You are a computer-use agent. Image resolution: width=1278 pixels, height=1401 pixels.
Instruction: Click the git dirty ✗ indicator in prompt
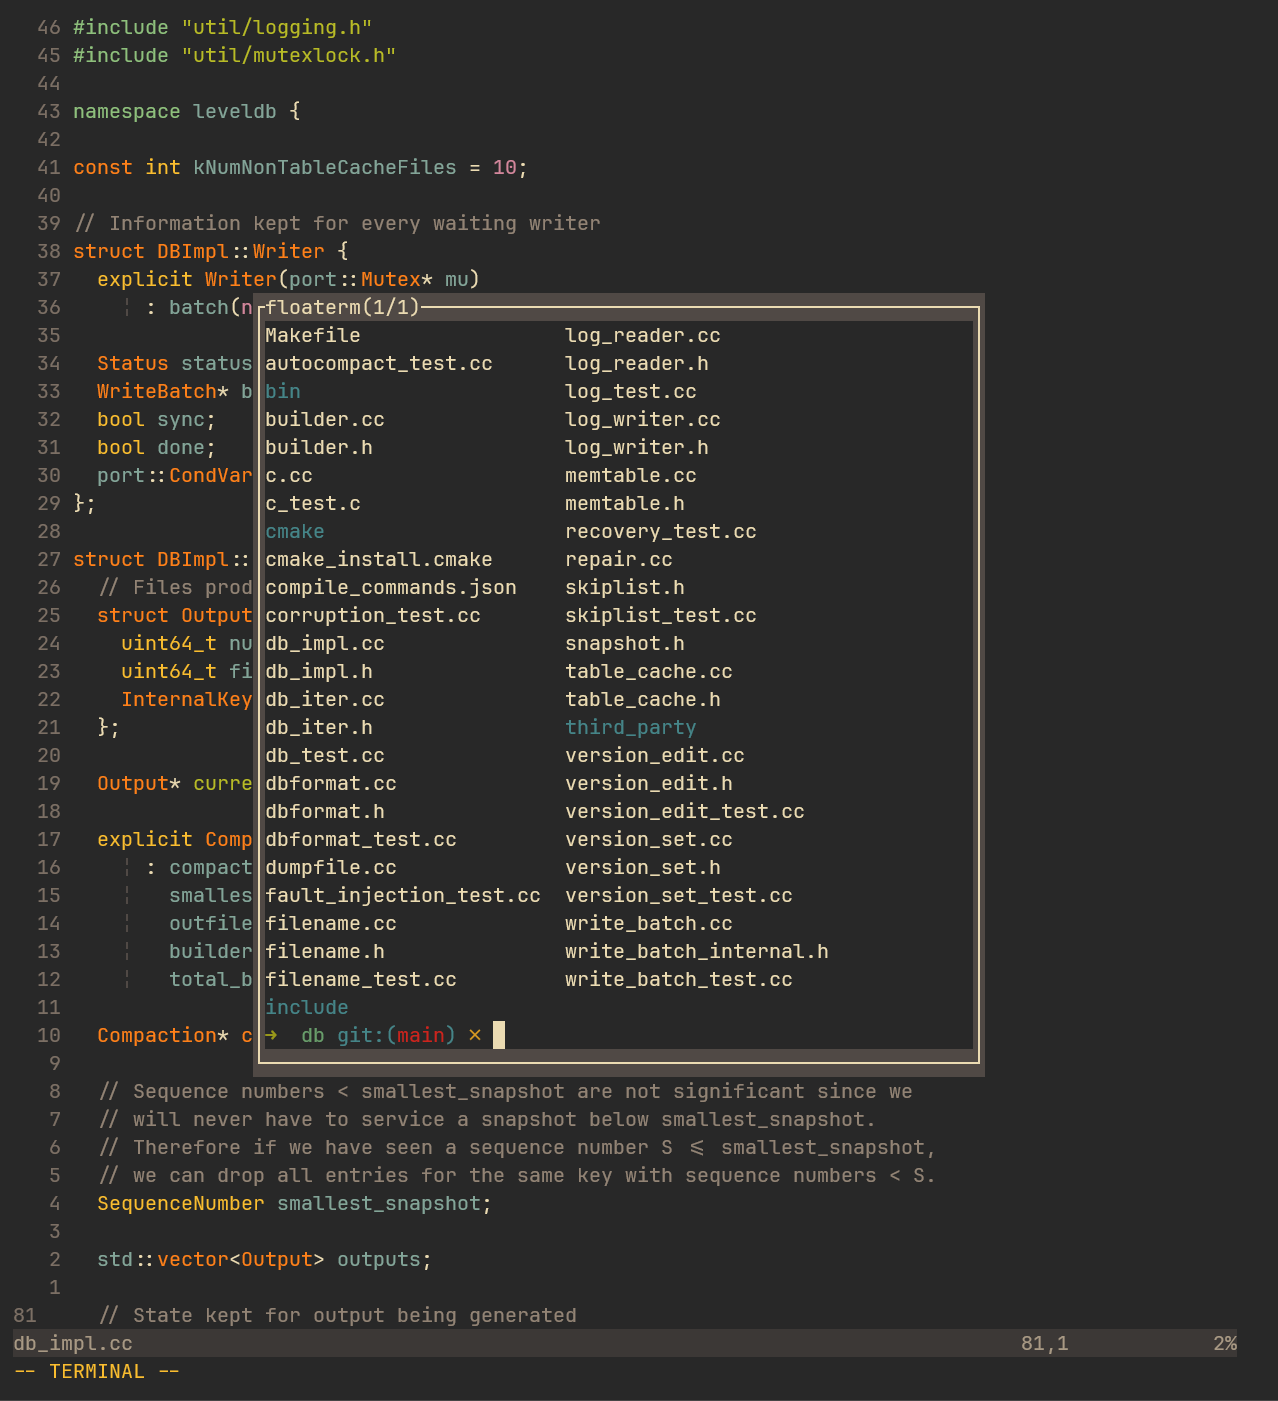(475, 1035)
